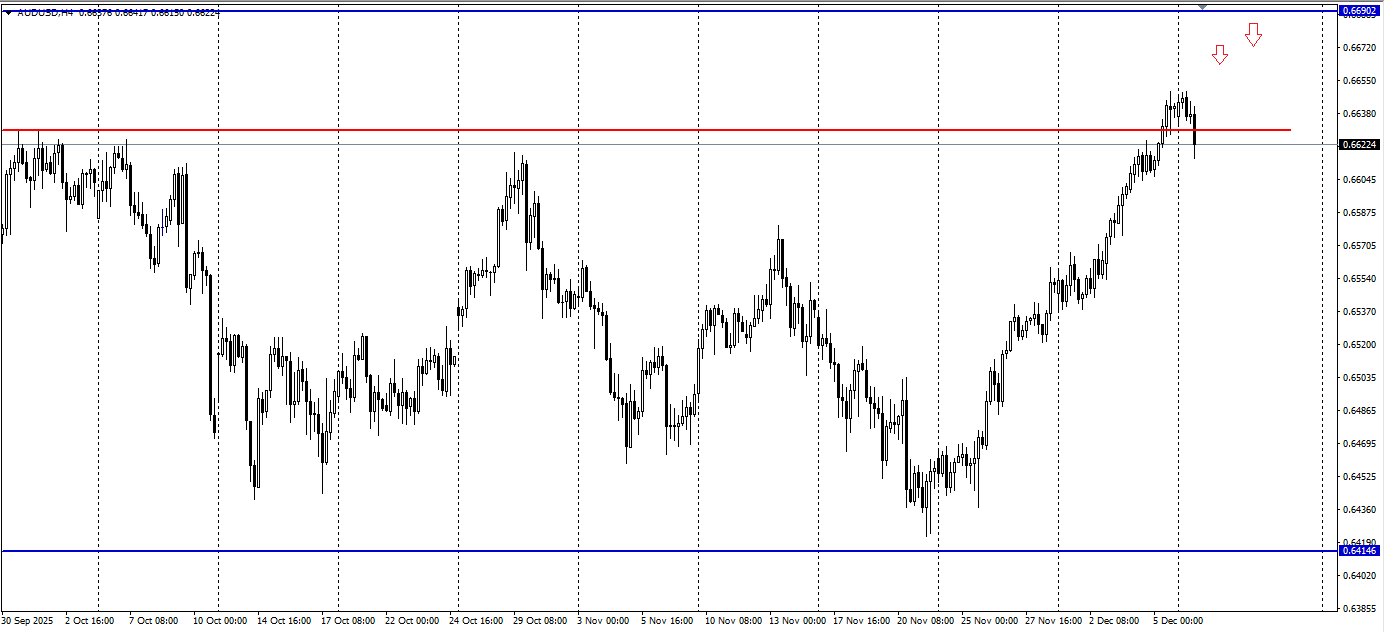Click the 0.65540 price scale label

pyautogui.click(x=1361, y=278)
